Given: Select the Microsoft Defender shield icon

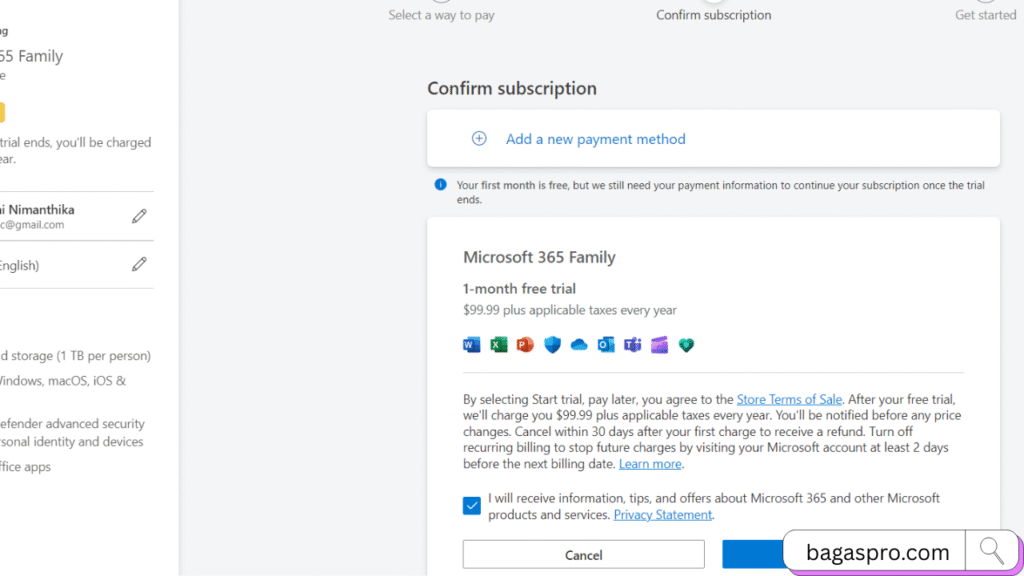Looking at the screenshot, I should 552,344.
